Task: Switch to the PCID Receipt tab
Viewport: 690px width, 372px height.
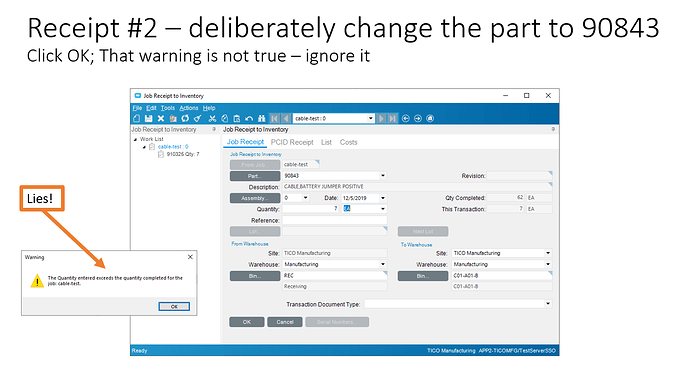Action: [292, 142]
